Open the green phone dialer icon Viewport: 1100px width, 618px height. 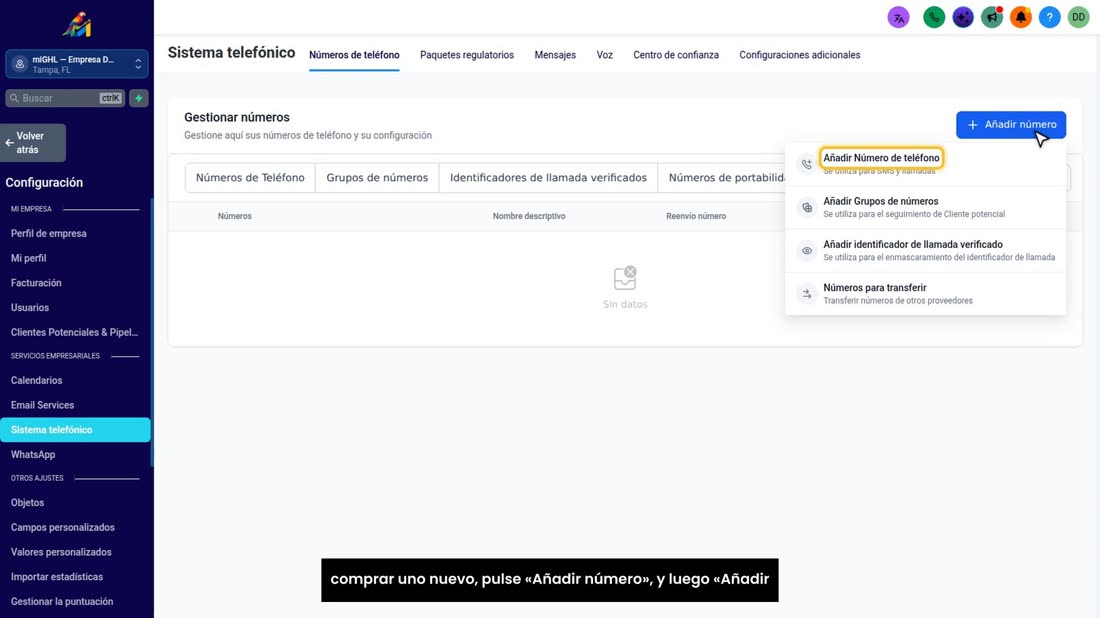(x=934, y=18)
